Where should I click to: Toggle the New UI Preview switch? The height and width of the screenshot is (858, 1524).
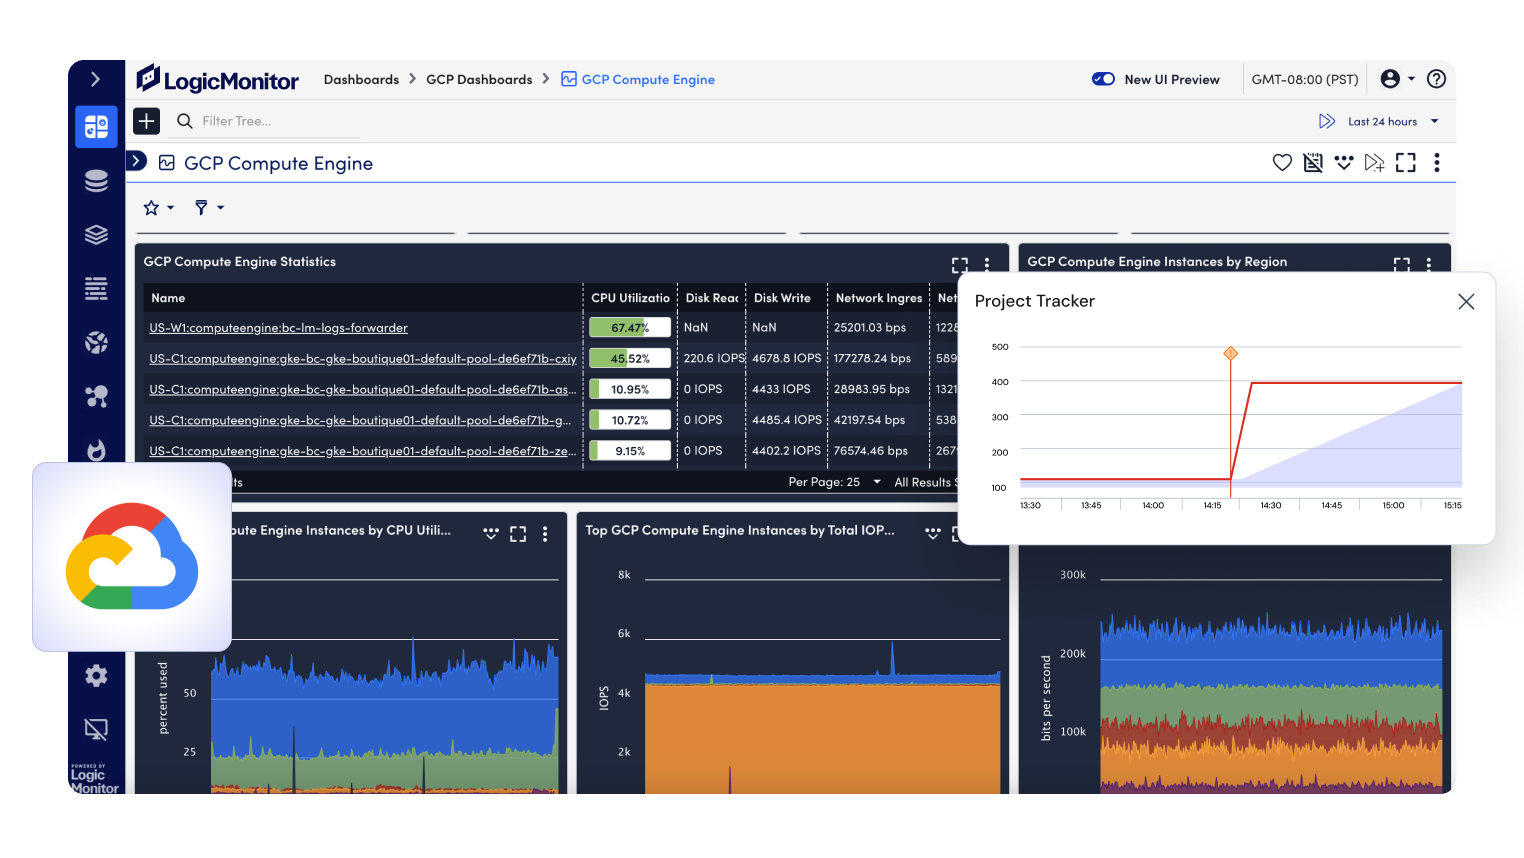point(1103,79)
